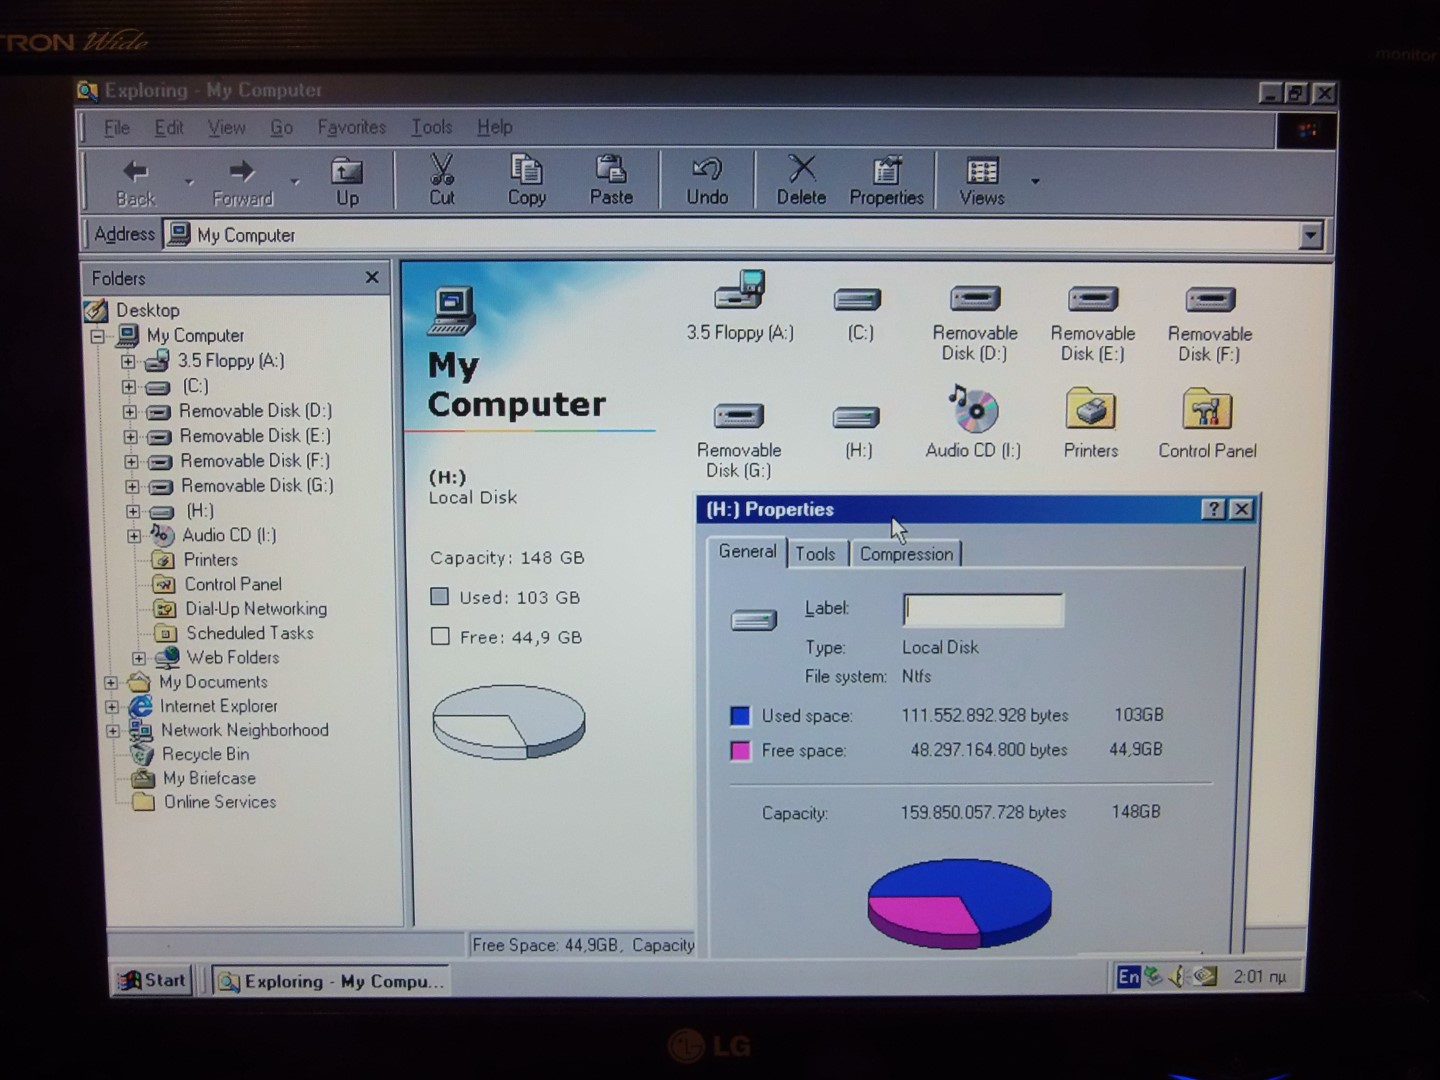This screenshot has height=1080, width=1440.
Task: Open the Forward history dropdown arrow
Action: pyautogui.click(x=294, y=183)
